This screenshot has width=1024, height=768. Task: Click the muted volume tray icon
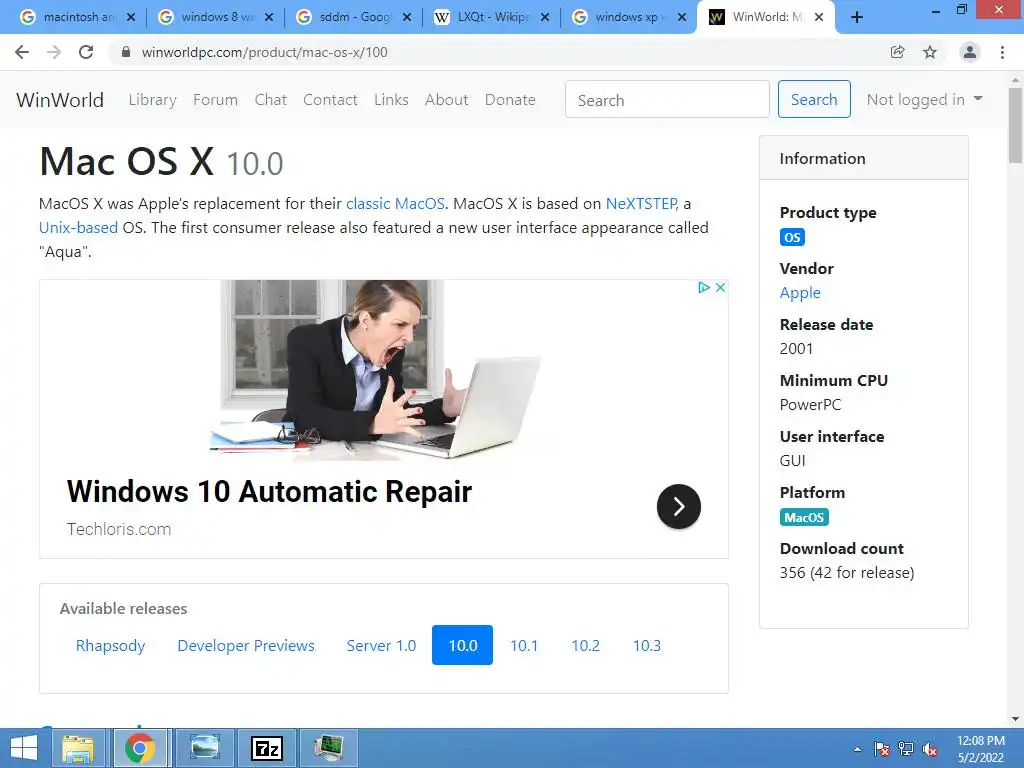click(x=930, y=749)
